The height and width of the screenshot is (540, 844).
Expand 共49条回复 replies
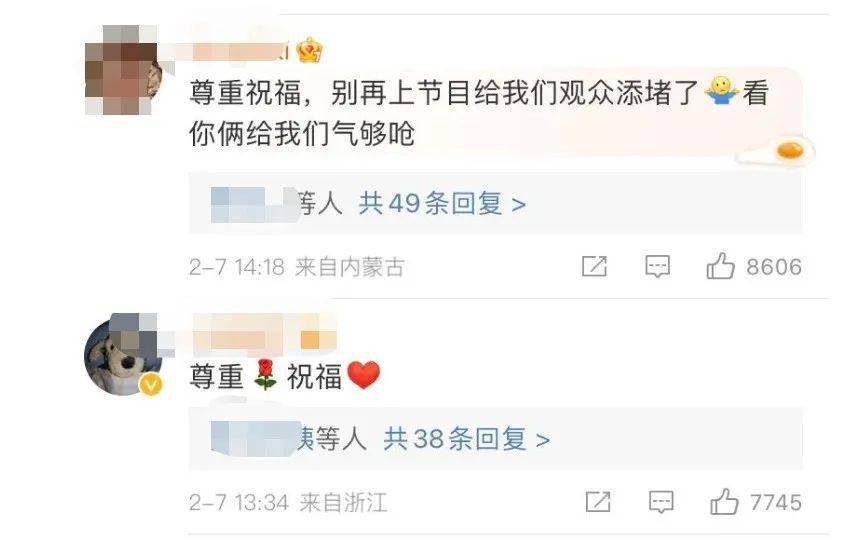click(x=442, y=204)
